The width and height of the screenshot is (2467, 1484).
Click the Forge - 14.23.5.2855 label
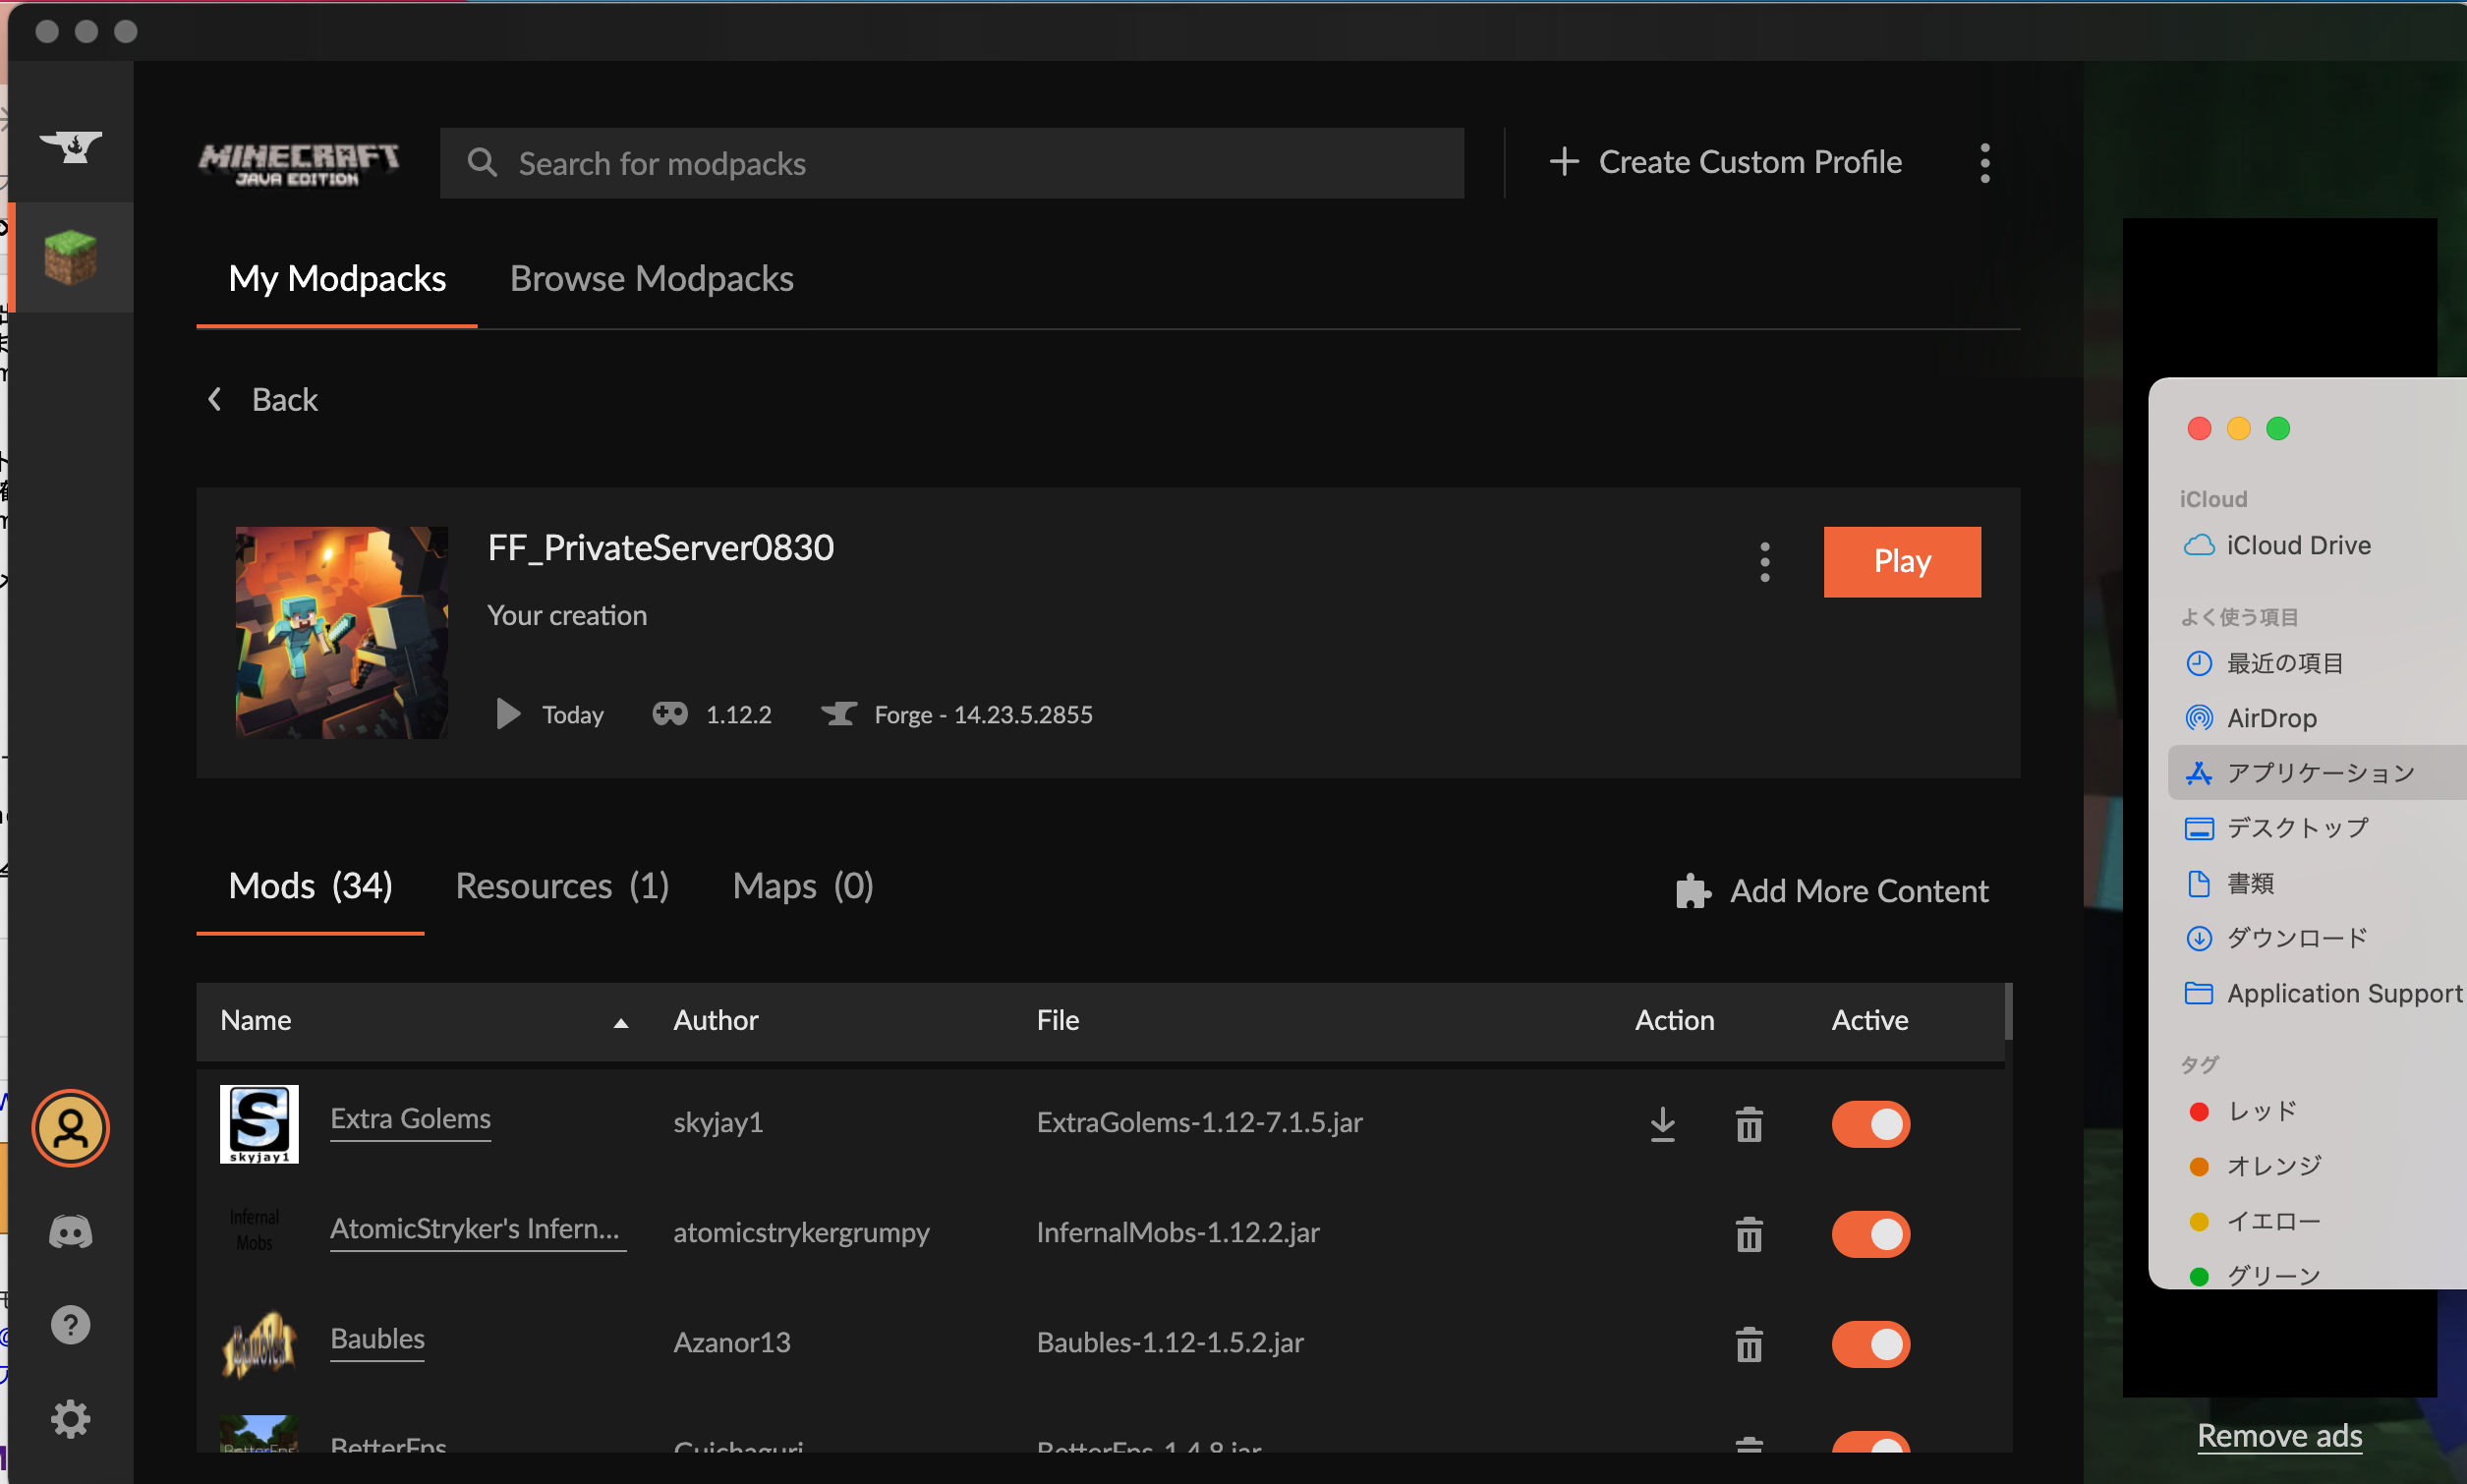pos(983,715)
